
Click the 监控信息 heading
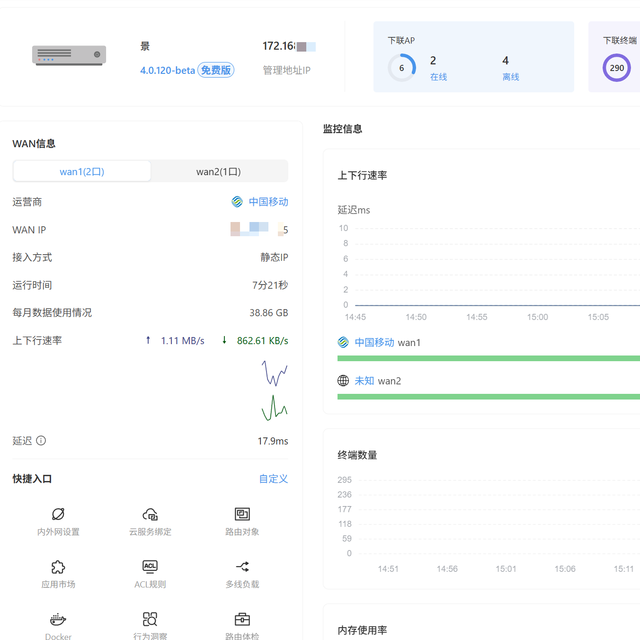point(342,129)
